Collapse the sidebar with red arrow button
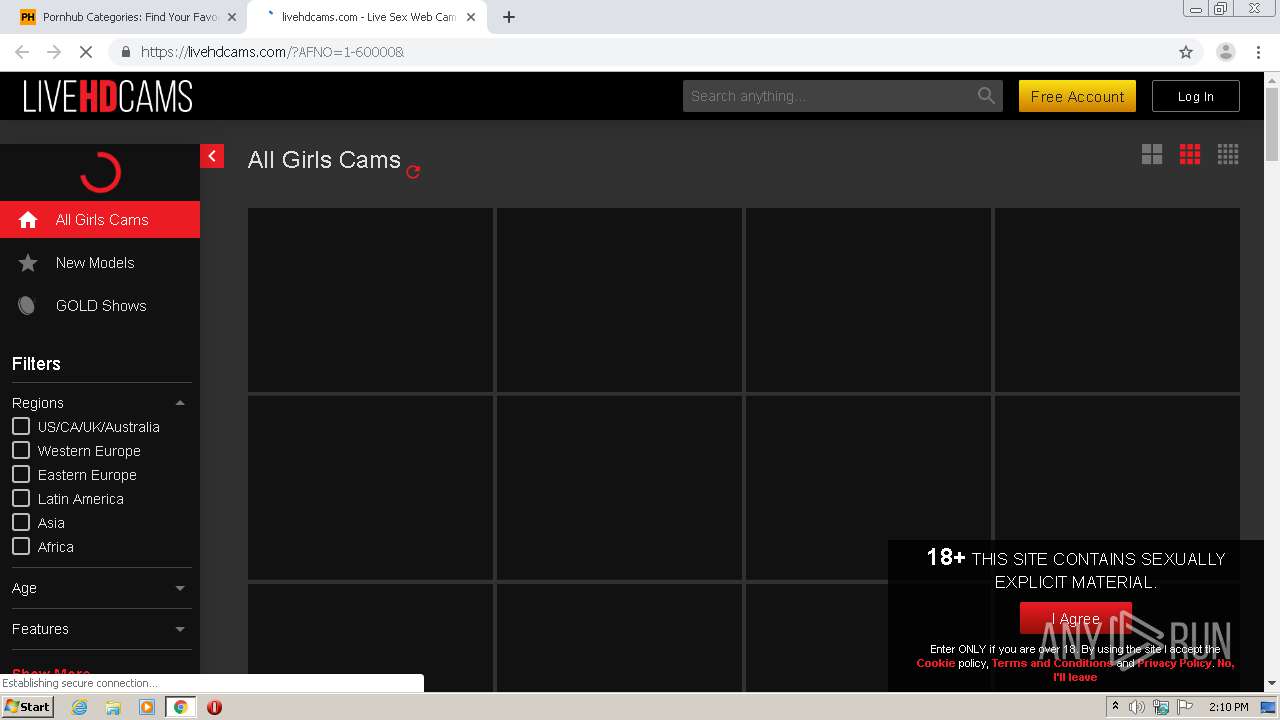1280x720 pixels. click(x=212, y=156)
